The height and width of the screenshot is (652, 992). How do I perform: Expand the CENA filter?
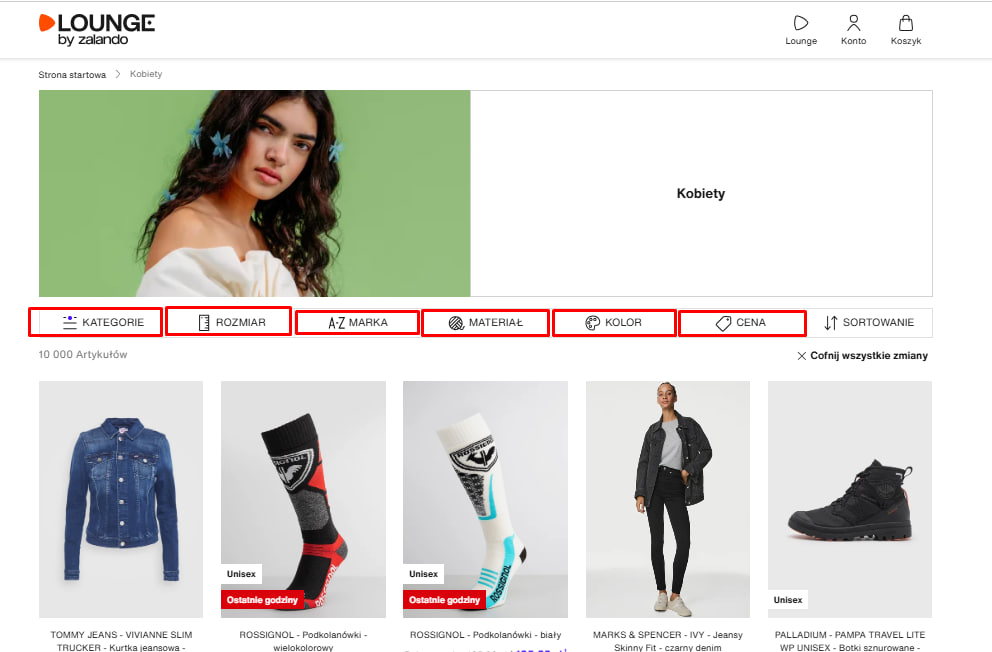[742, 323]
